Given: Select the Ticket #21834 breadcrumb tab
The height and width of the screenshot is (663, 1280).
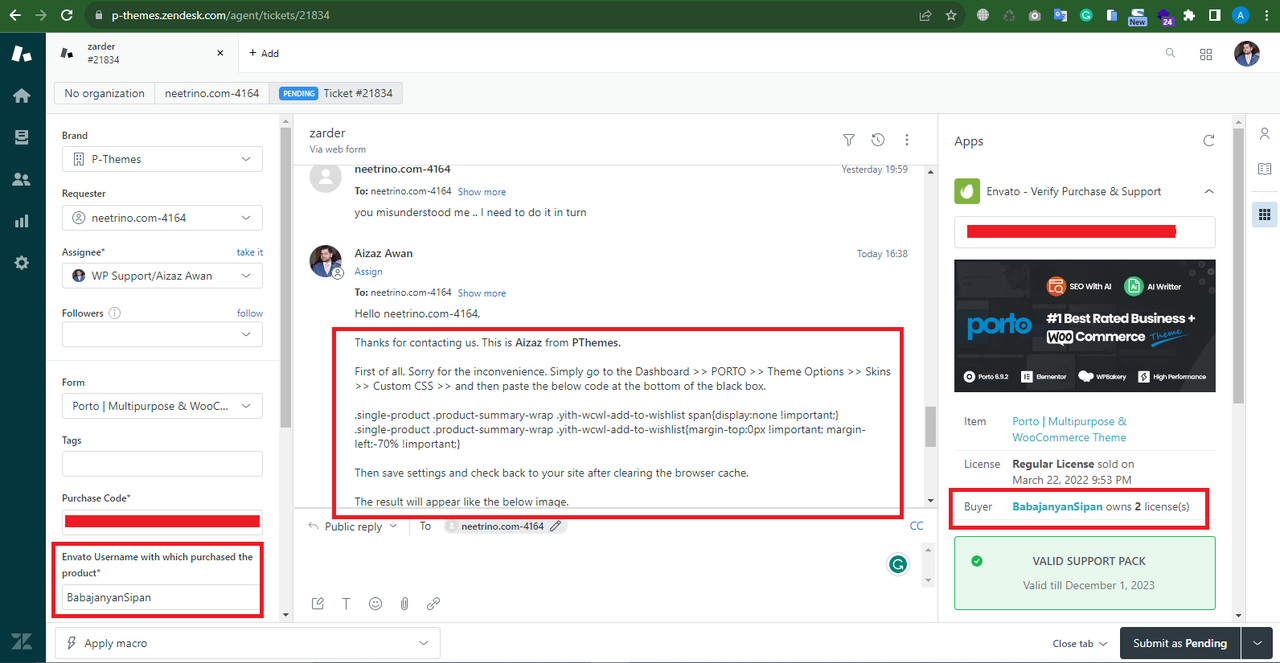Looking at the screenshot, I should [x=336, y=93].
